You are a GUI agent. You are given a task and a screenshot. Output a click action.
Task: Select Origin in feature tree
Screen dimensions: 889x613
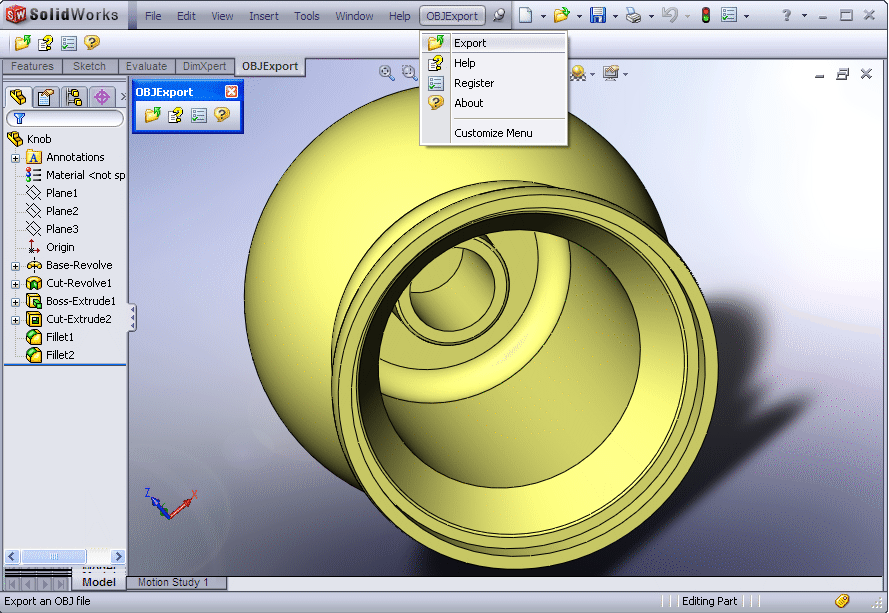(x=60, y=247)
